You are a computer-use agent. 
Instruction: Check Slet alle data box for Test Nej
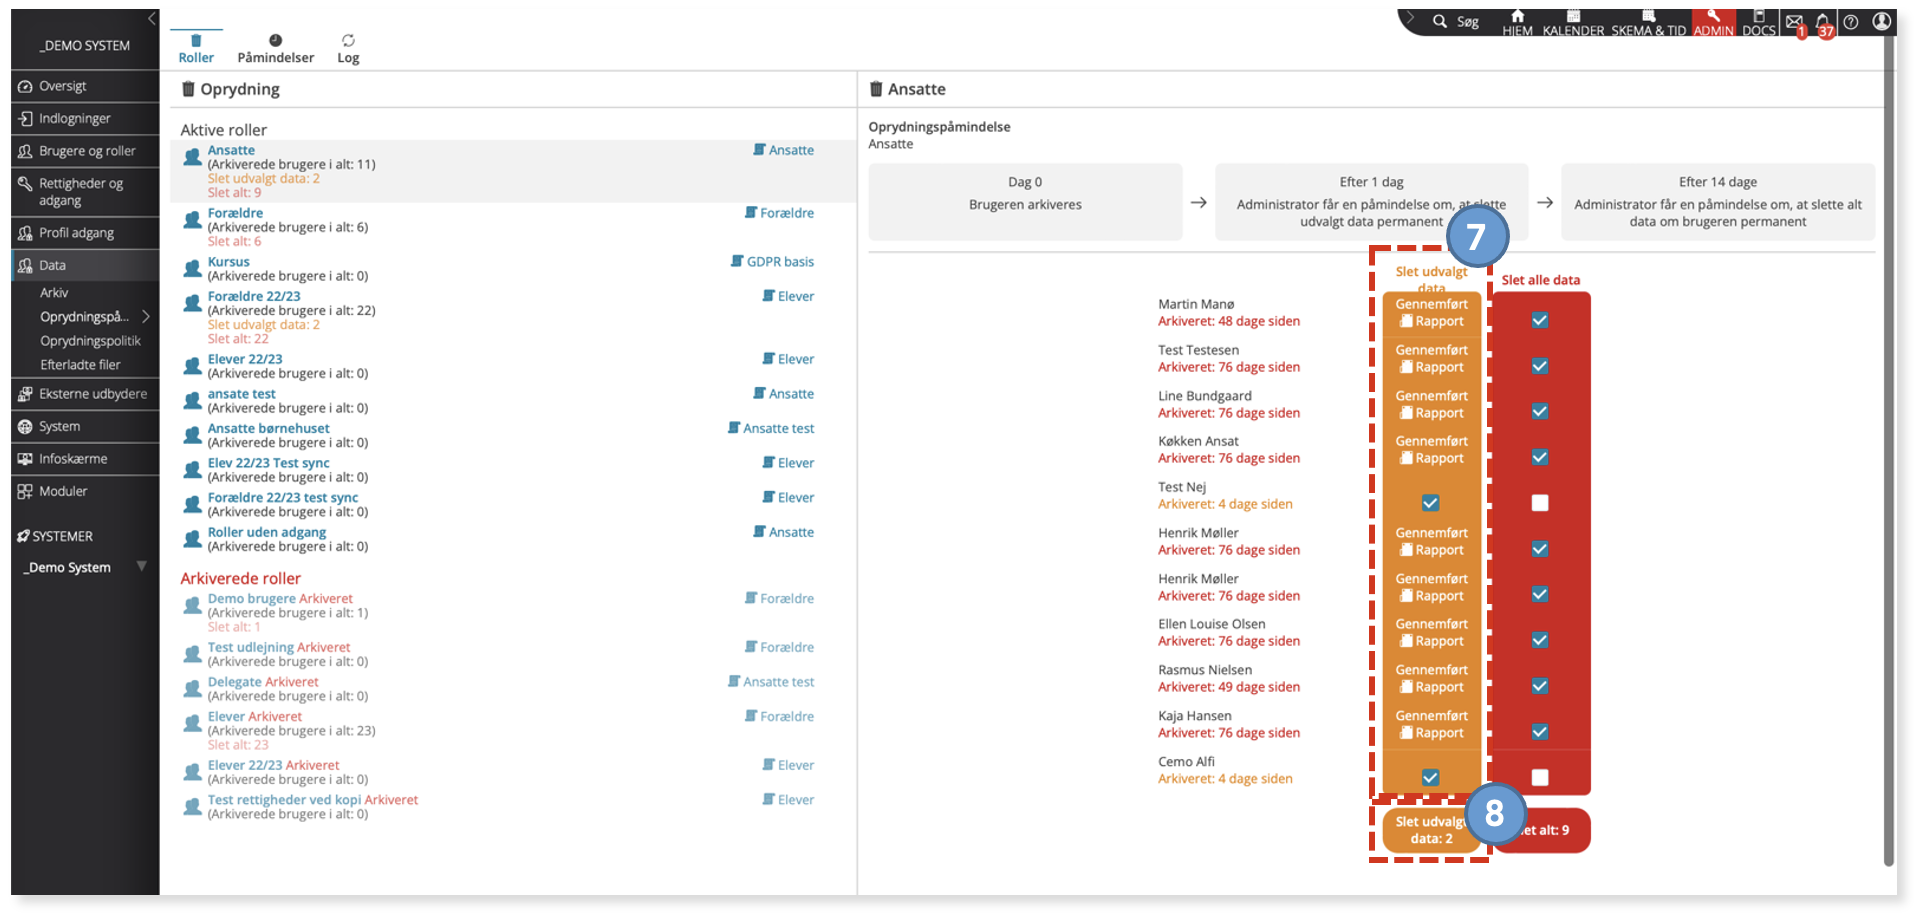(1540, 503)
